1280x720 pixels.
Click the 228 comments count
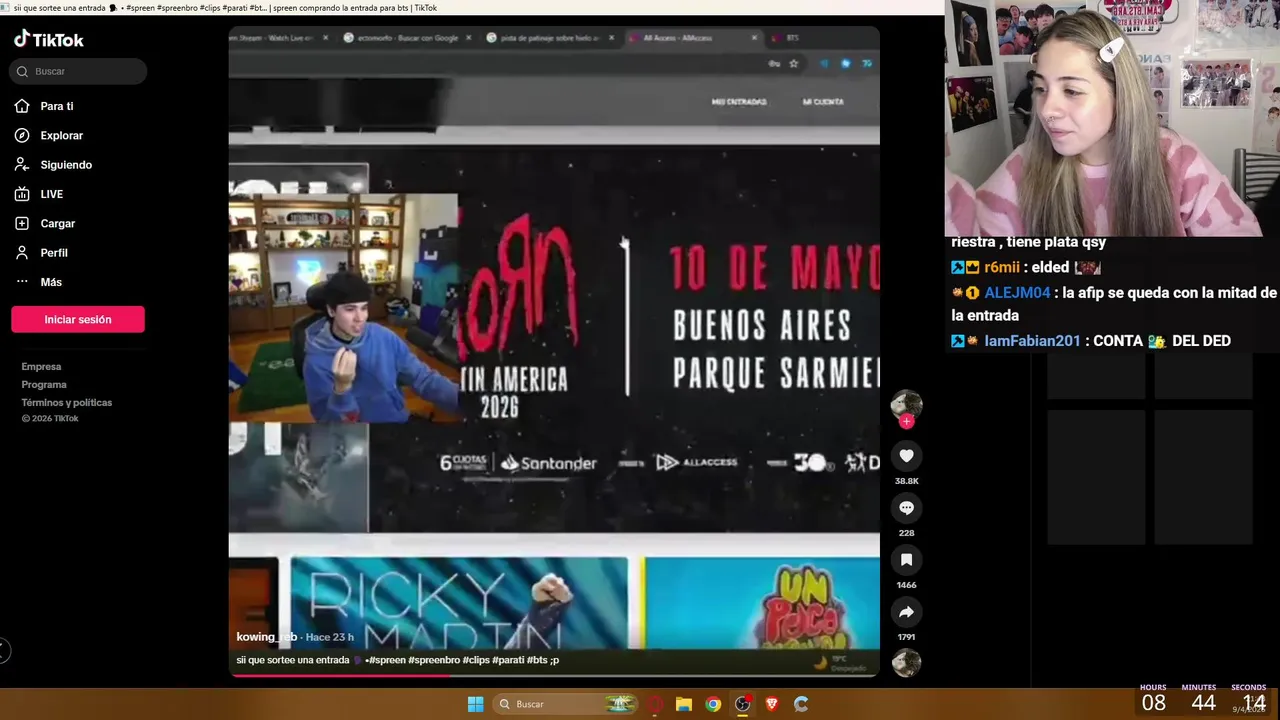click(x=906, y=533)
